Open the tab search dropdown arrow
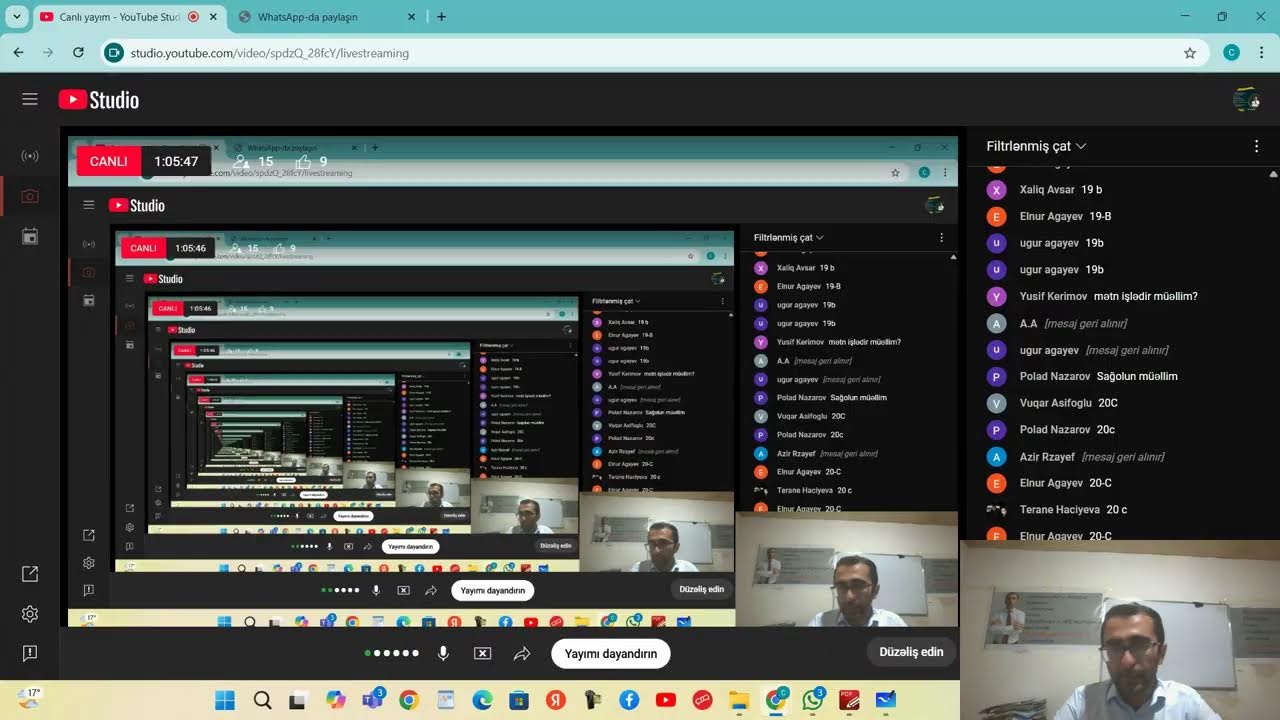The image size is (1280, 720). click(x=17, y=17)
